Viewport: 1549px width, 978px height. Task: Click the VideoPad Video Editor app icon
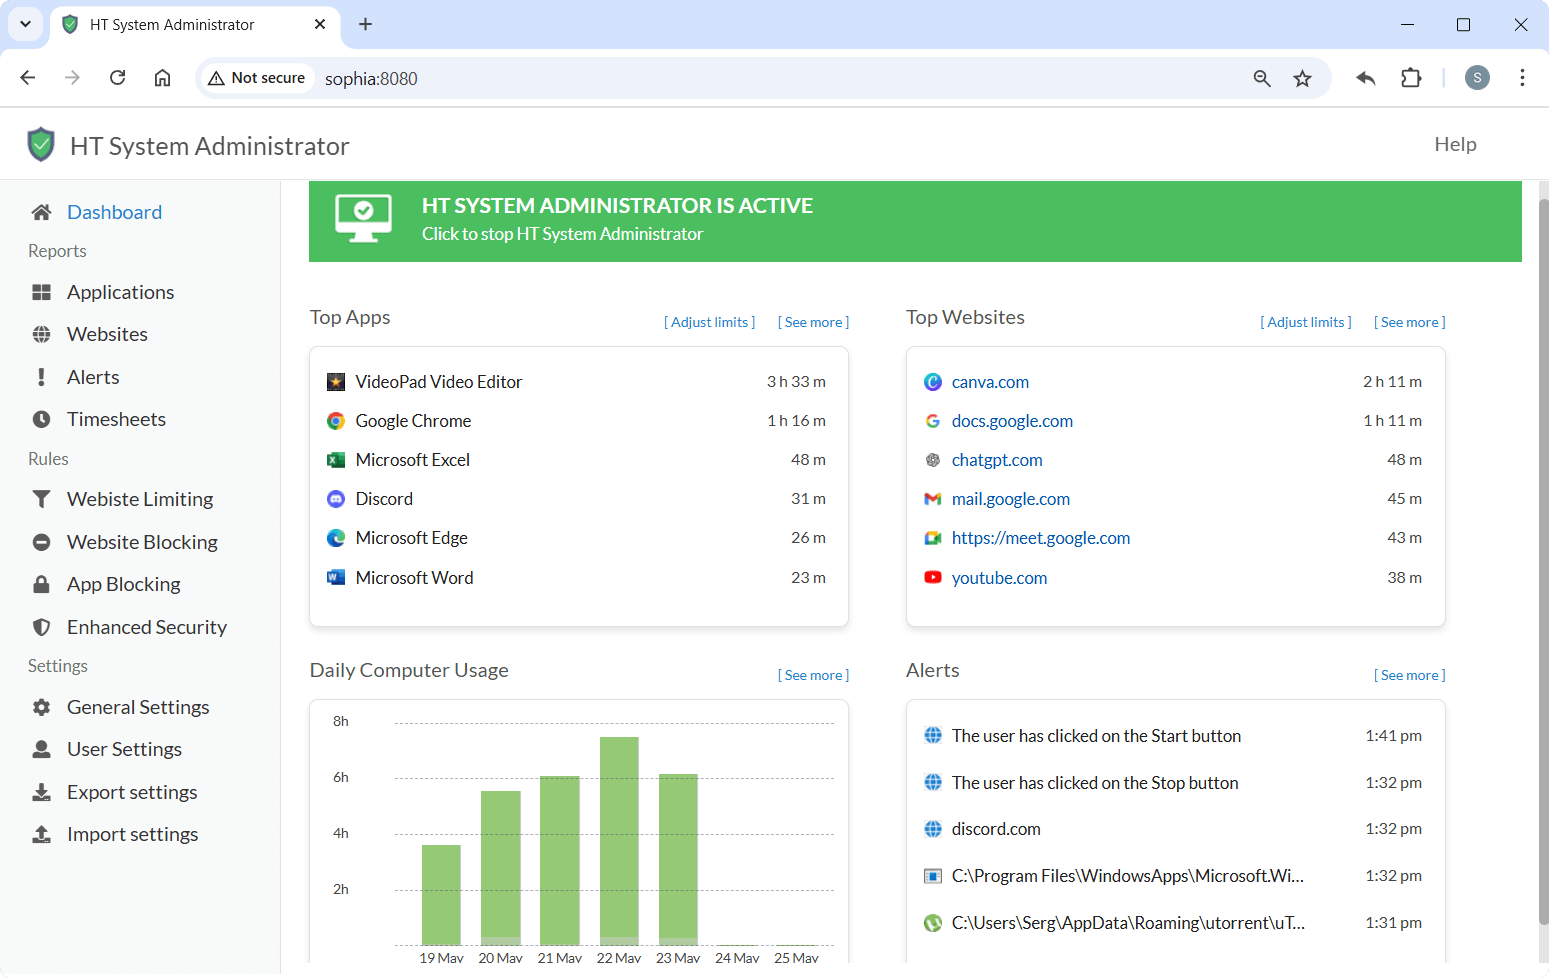(336, 382)
